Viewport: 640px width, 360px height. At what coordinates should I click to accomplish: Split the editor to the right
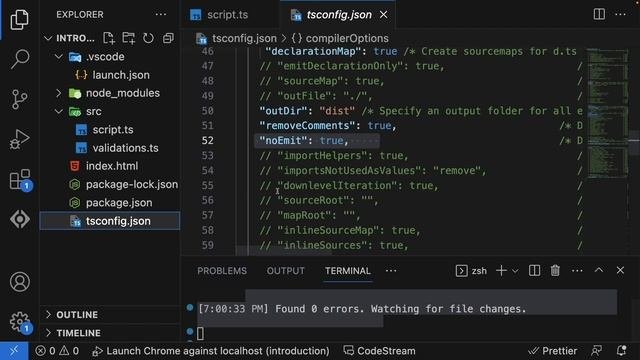(x=599, y=14)
